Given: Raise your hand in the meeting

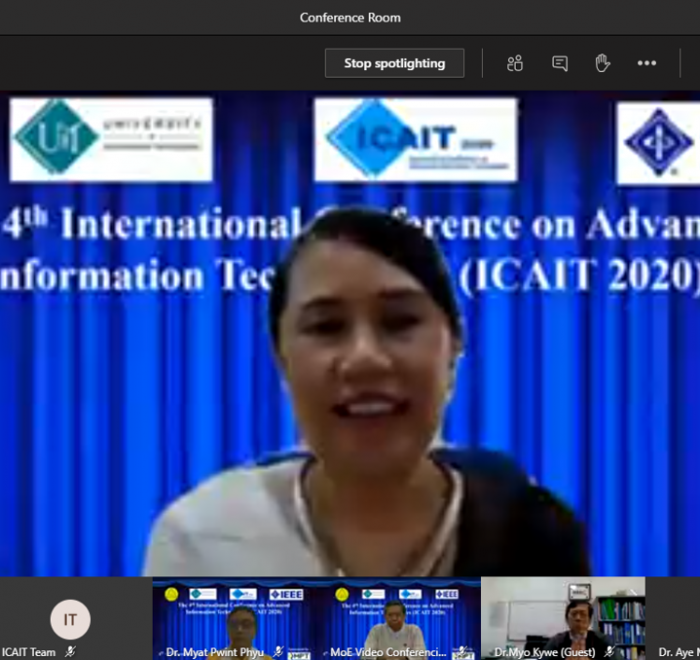Looking at the screenshot, I should [603, 63].
